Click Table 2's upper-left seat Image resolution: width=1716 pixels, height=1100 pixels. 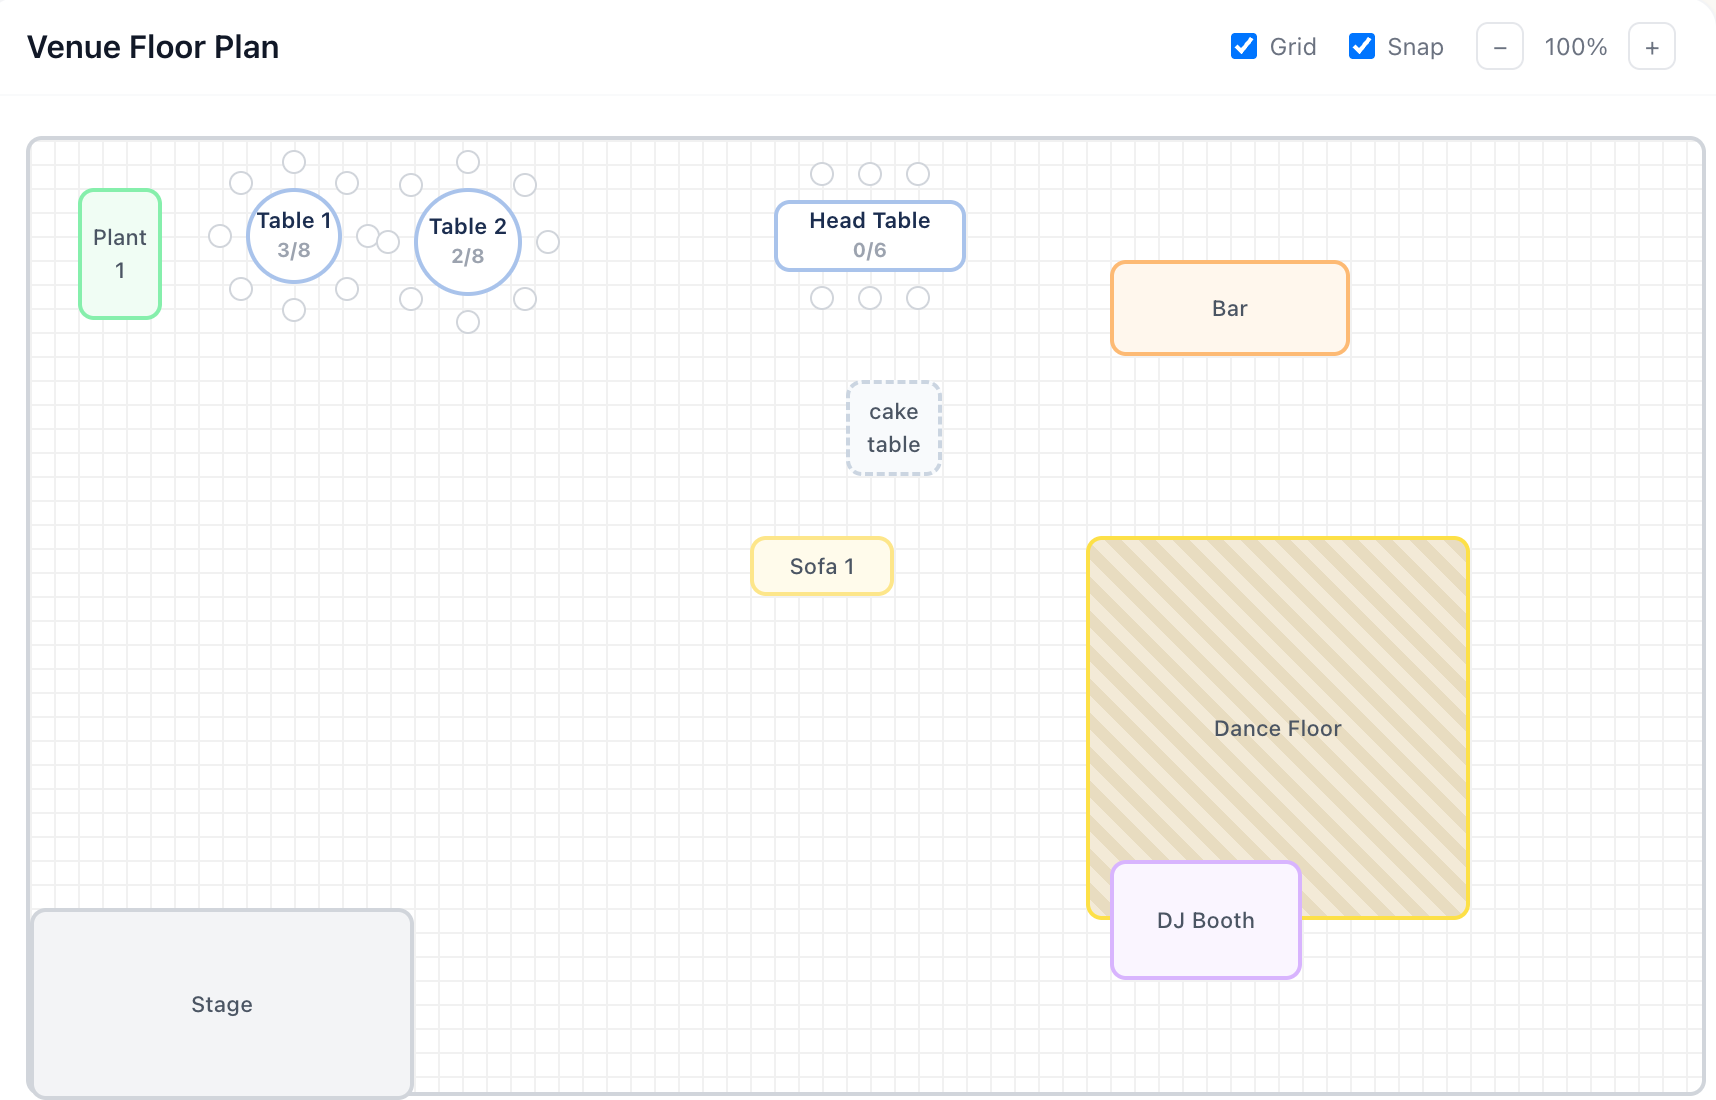[411, 185]
